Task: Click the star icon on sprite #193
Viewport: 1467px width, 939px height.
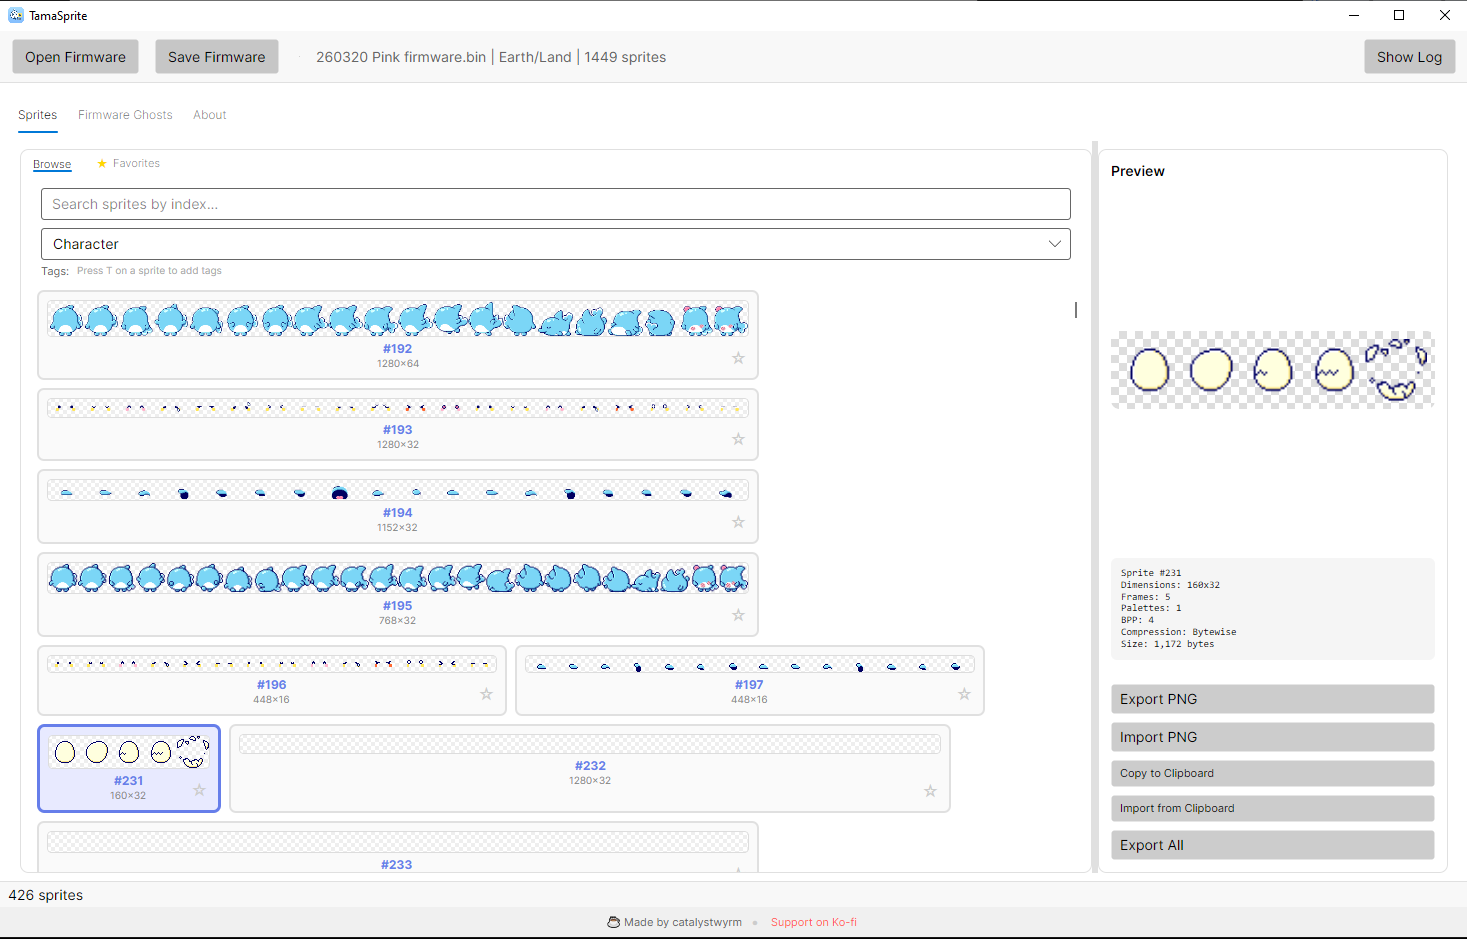Action: point(738,439)
